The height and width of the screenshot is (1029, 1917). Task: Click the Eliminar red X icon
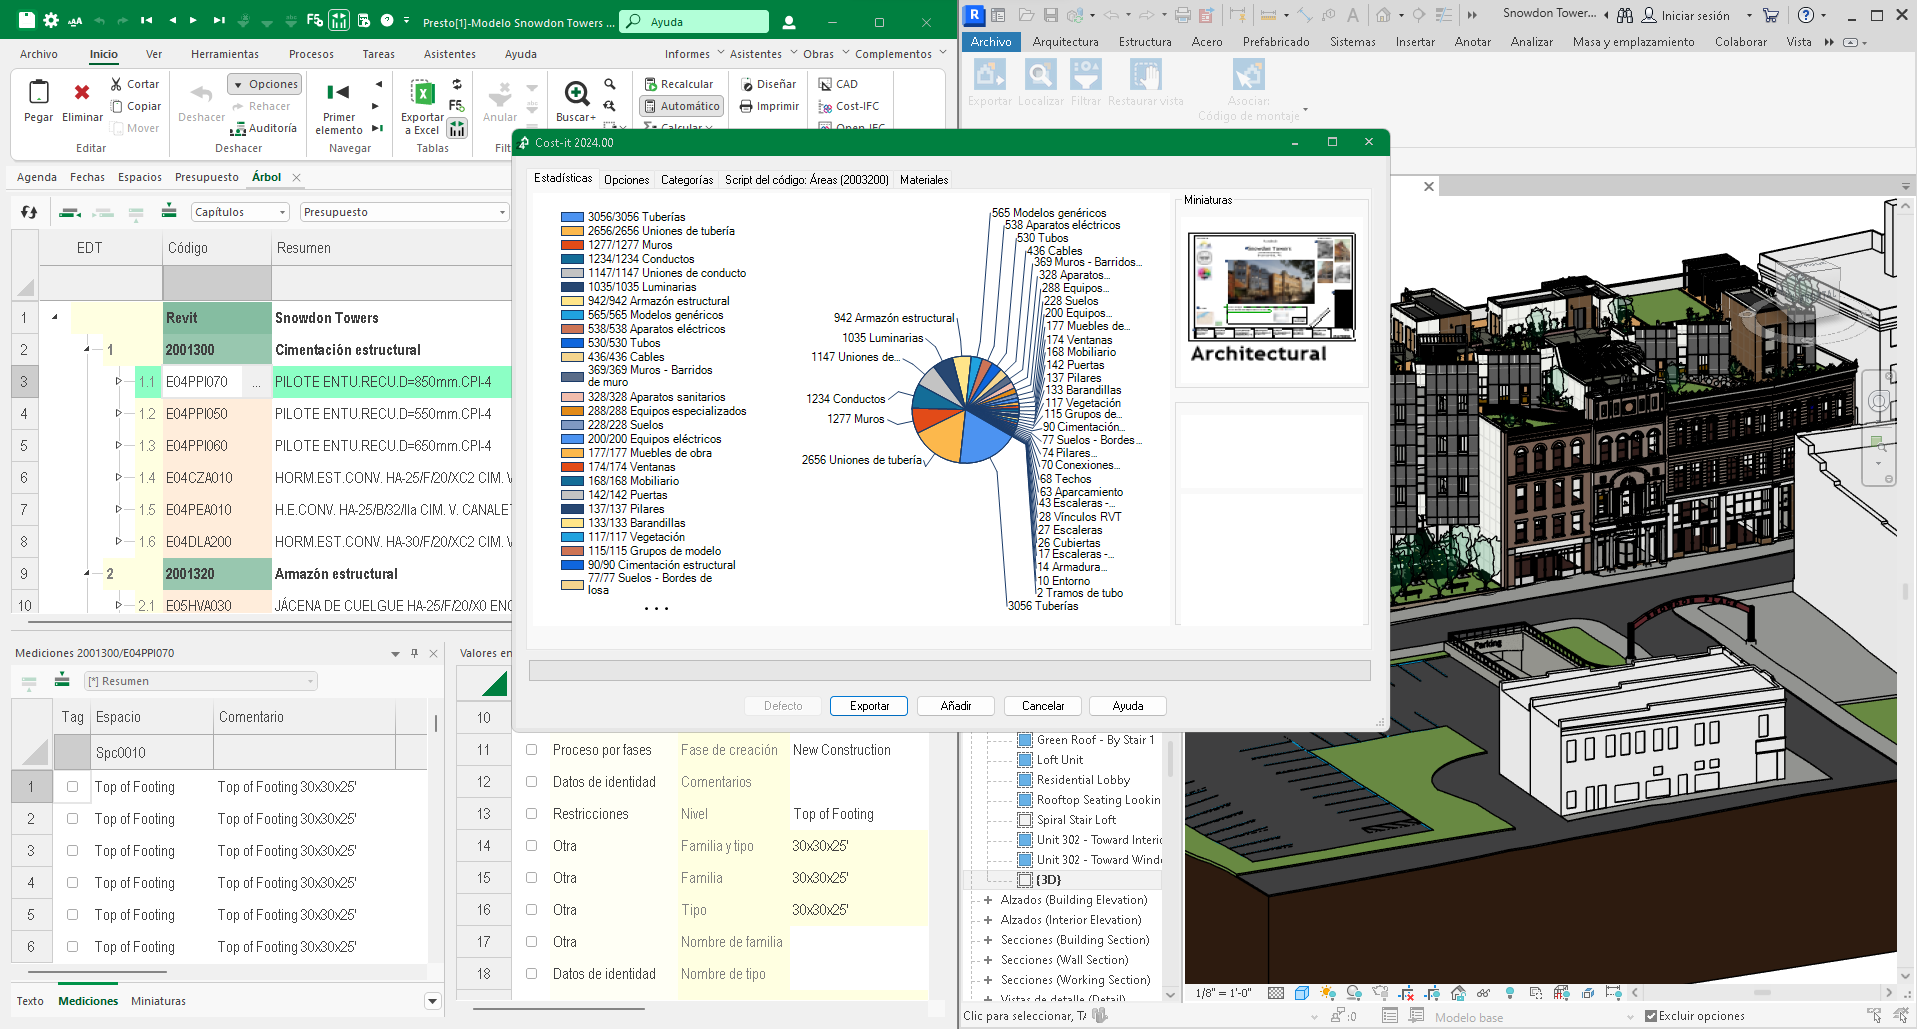point(82,93)
